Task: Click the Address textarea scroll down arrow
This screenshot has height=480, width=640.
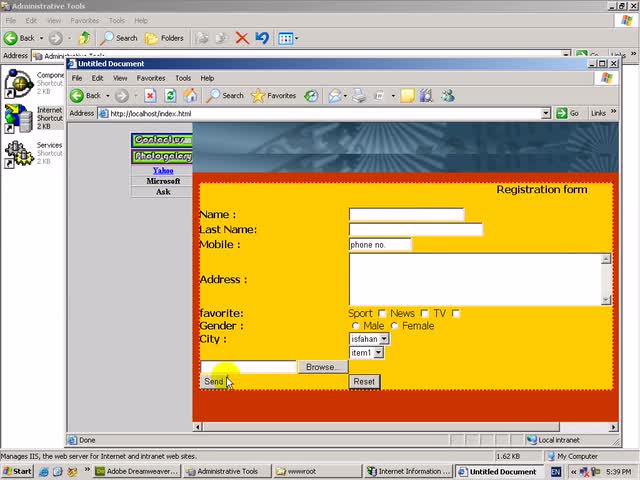Action: coord(606,300)
